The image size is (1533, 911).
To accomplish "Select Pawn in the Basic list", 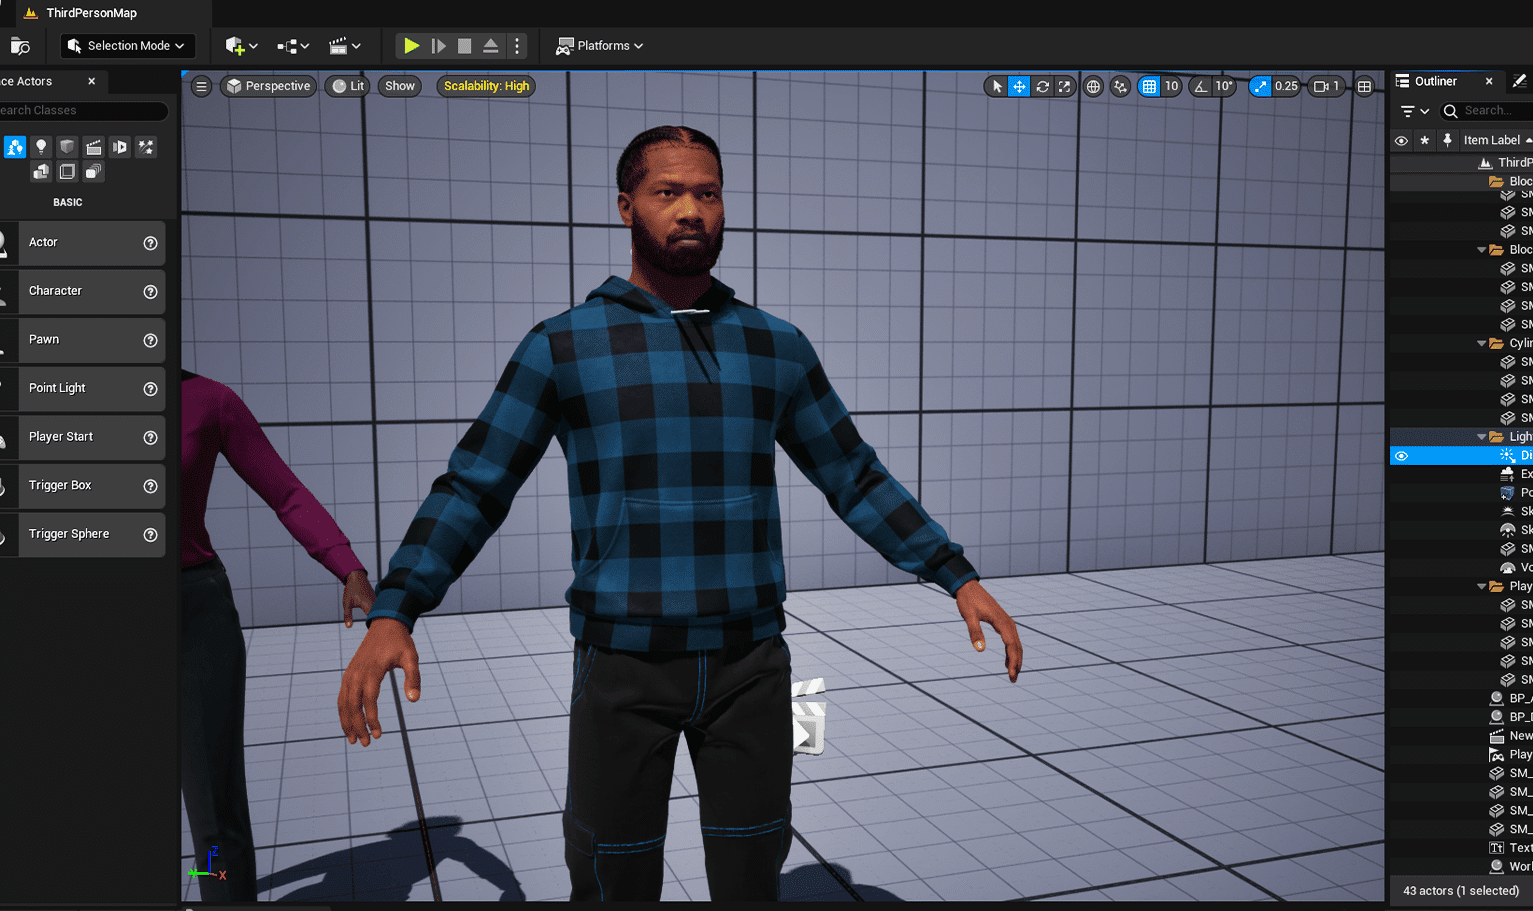I will tap(82, 340).
